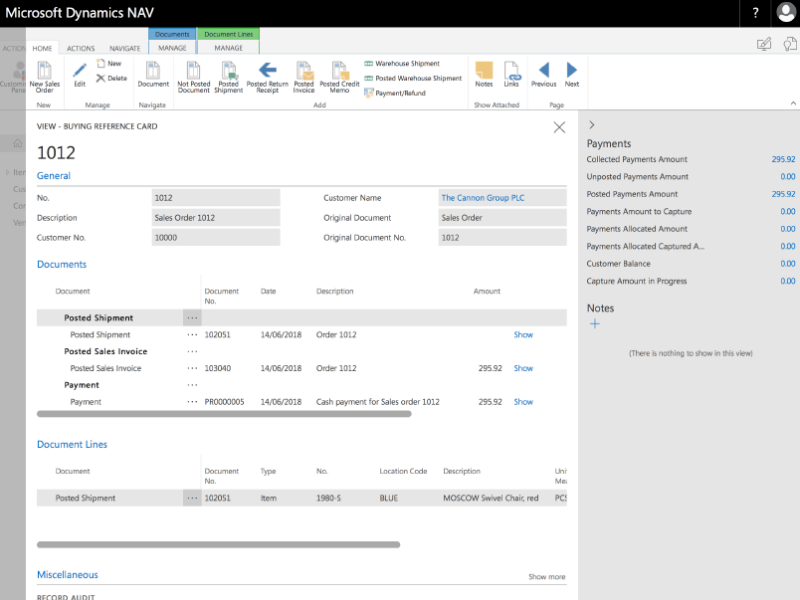Open Documents MANAGE tab
Viewport: 800px width, 600px height.
click(x=172, y=47)
